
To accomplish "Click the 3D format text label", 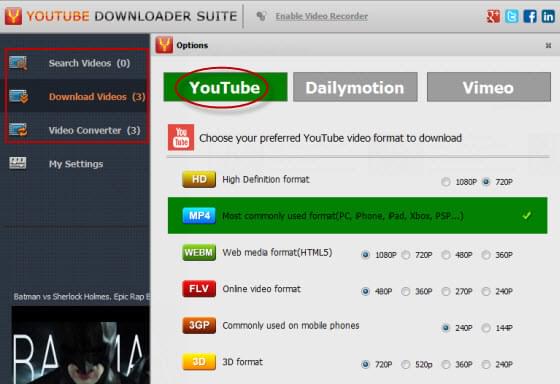I will (x=242, y=362).
